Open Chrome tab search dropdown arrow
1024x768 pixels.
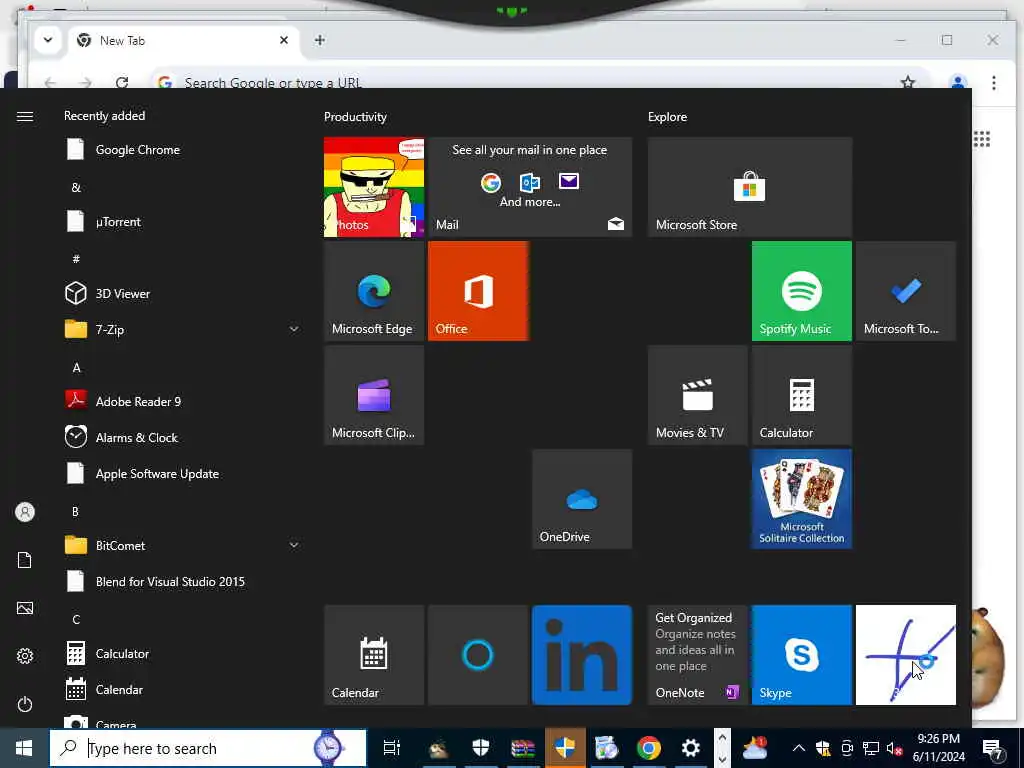click(x=48, y=40)
